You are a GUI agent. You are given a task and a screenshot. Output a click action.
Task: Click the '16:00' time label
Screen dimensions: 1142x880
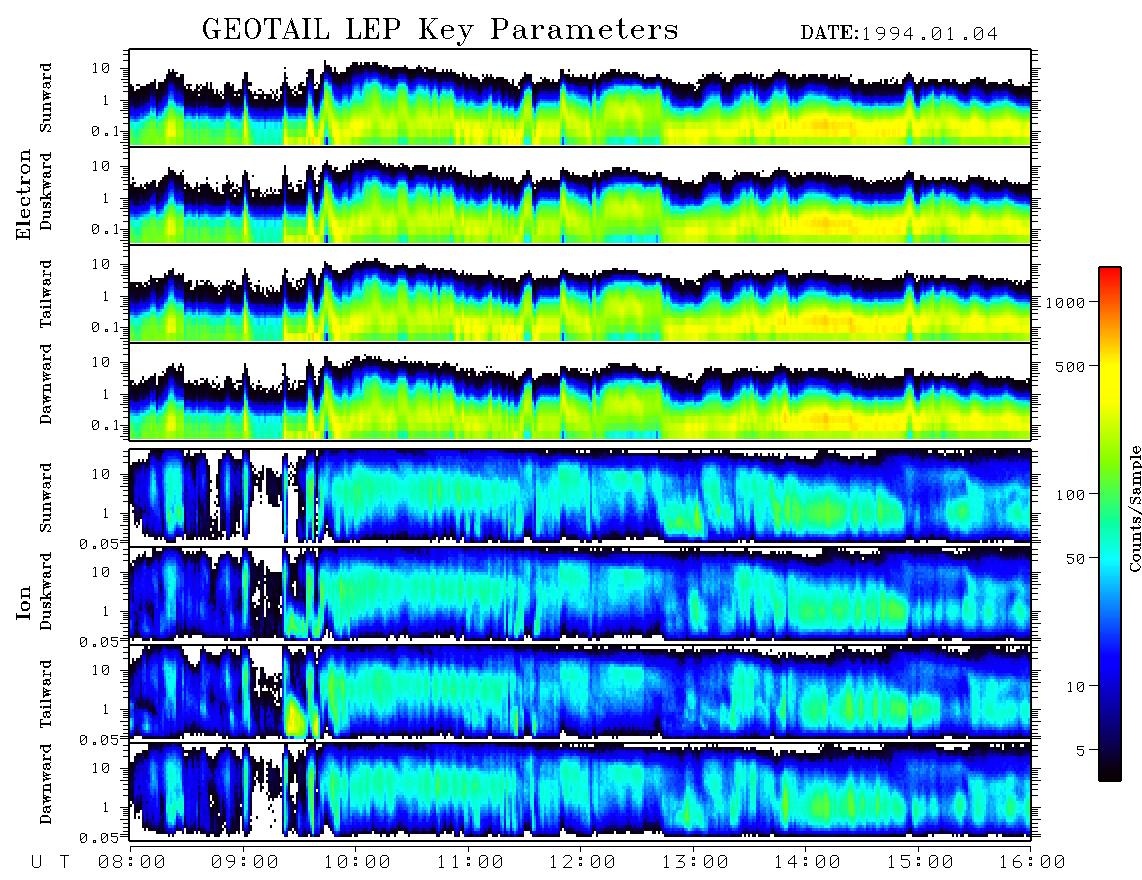pos(1032,862)
